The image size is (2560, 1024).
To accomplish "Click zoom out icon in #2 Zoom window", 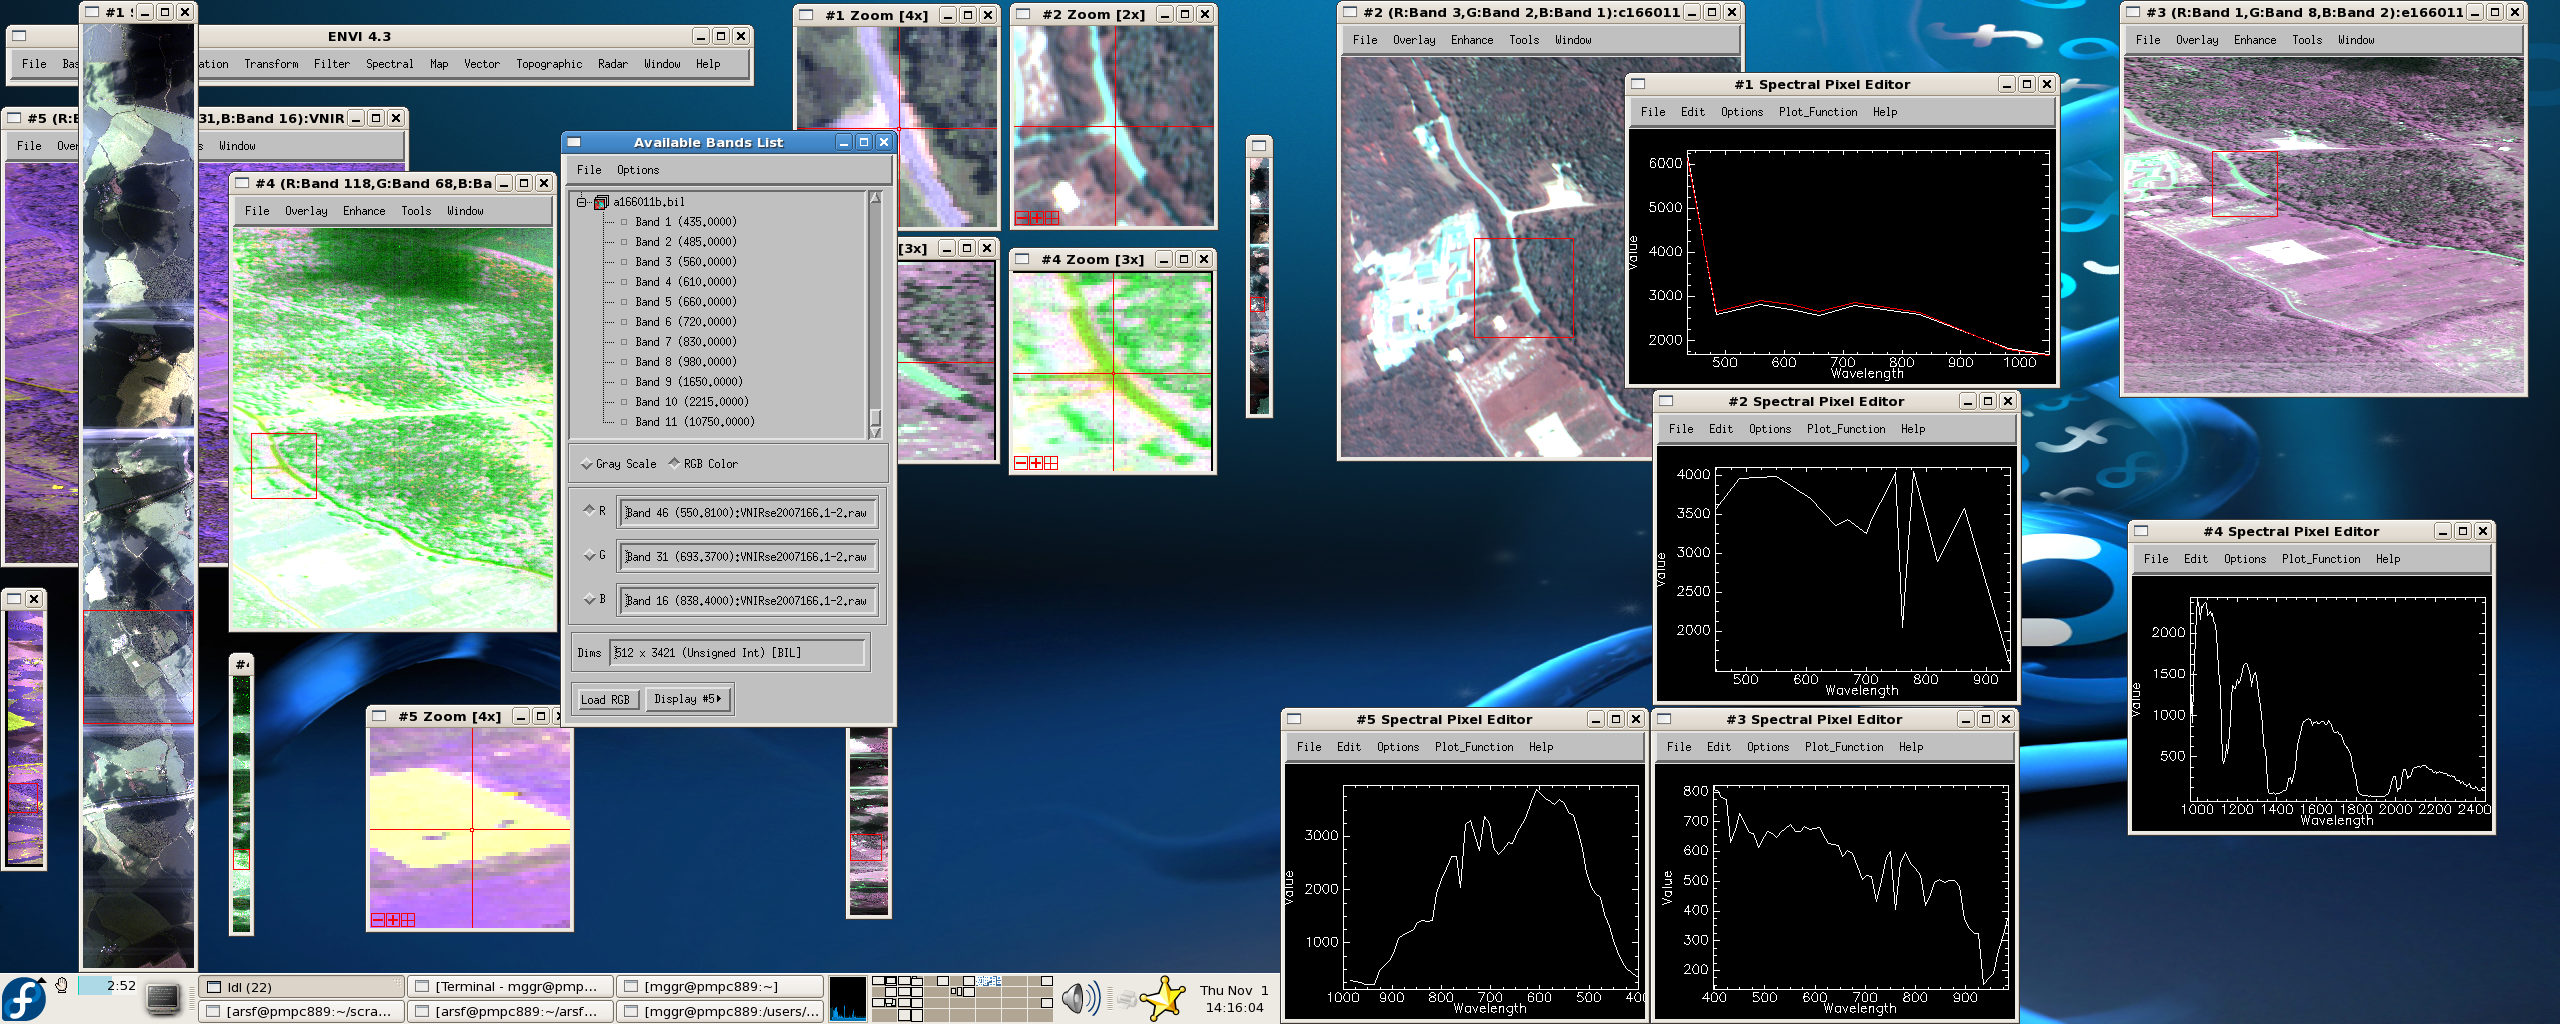I will [x=1022, y=218].
